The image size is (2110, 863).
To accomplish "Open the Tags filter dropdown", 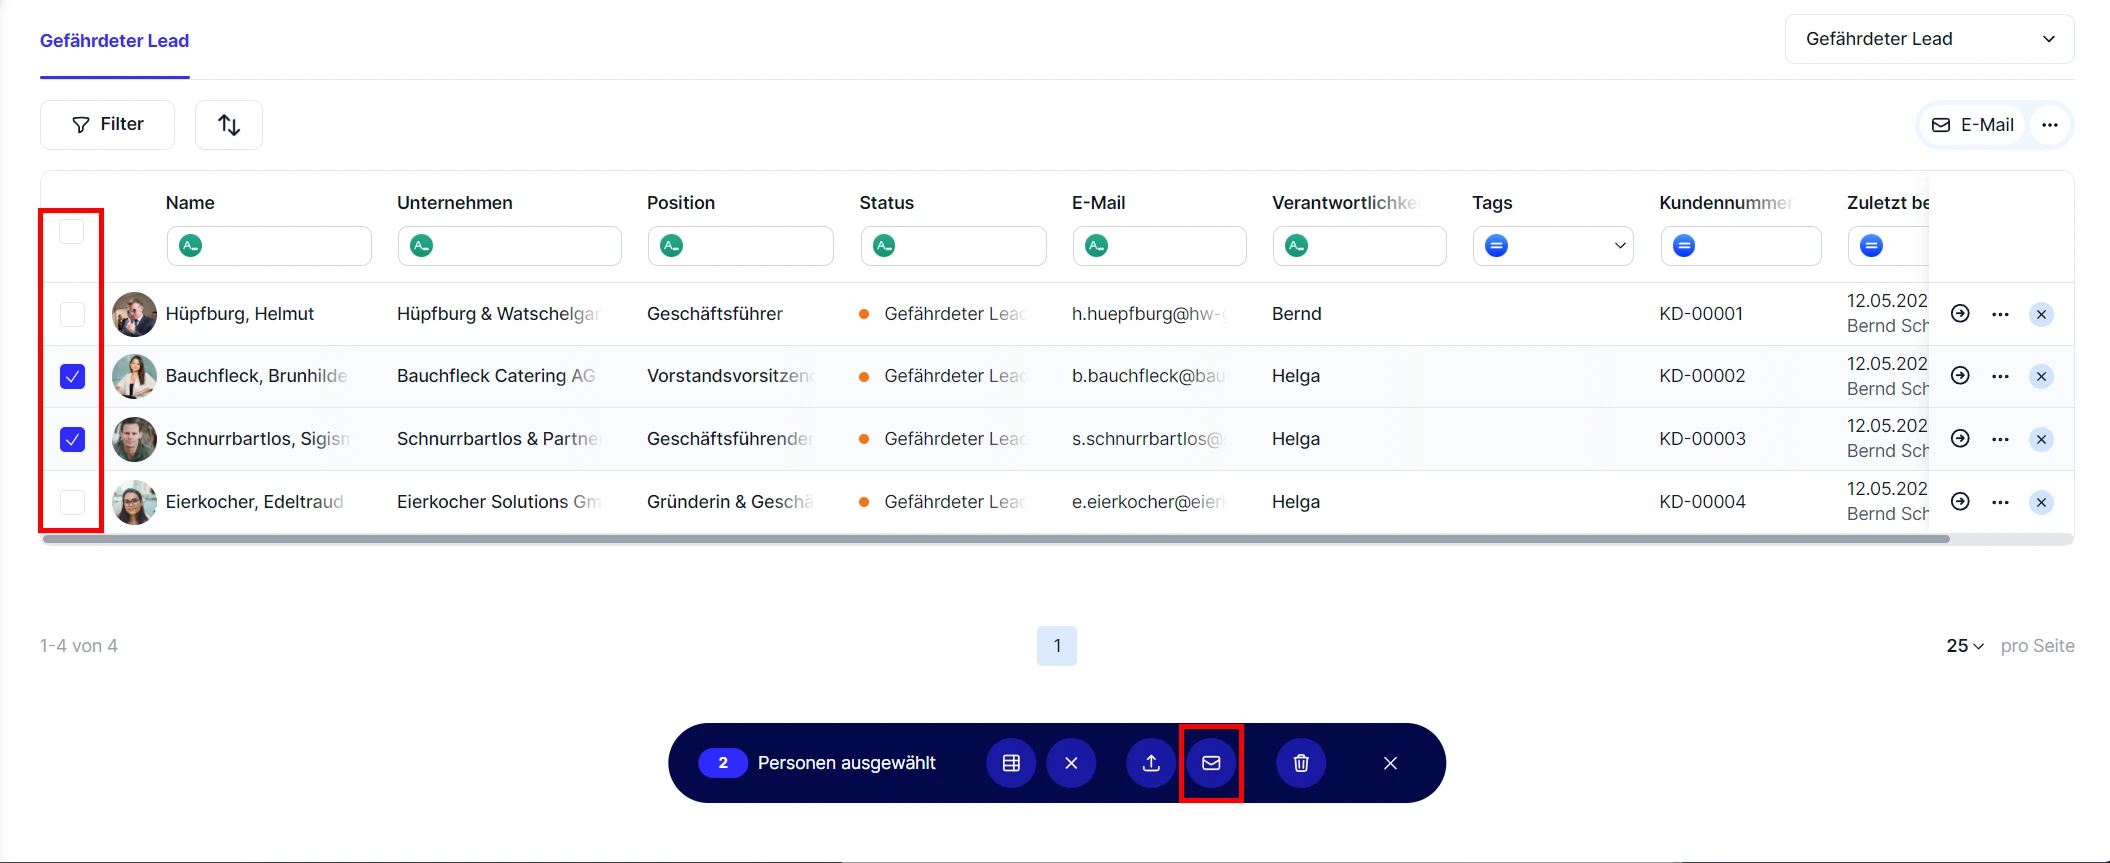I will pos(1553,246).
